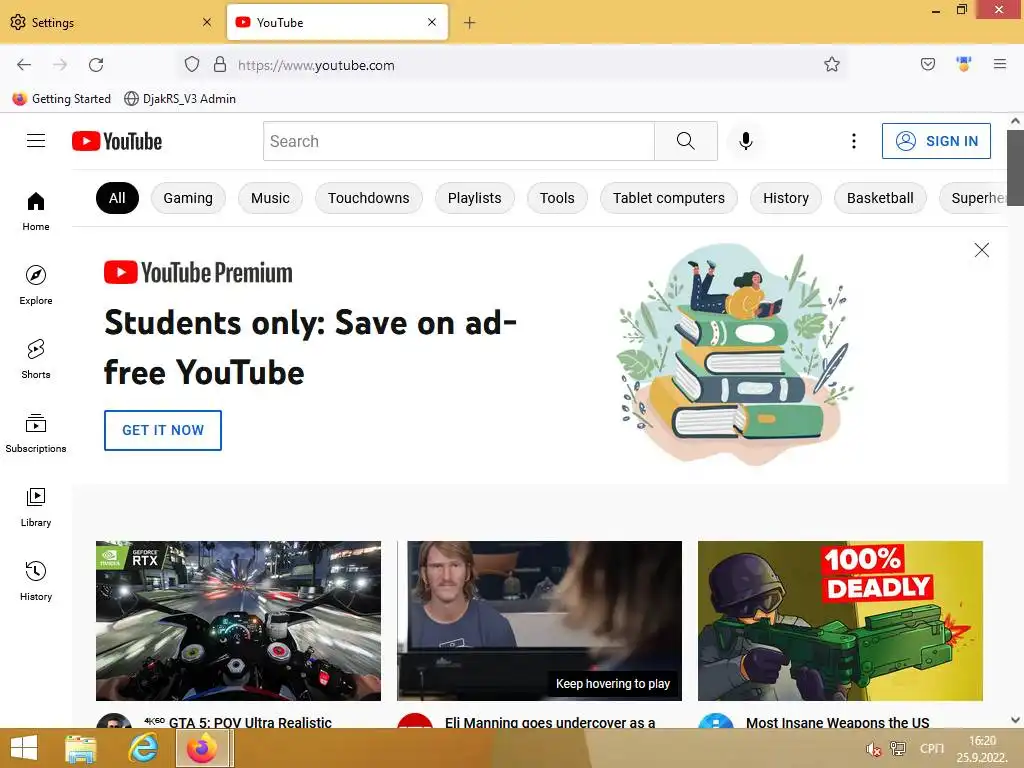Close the Settings tab
Viewport: 1024px width, 768px height.
tap(207, 22)
